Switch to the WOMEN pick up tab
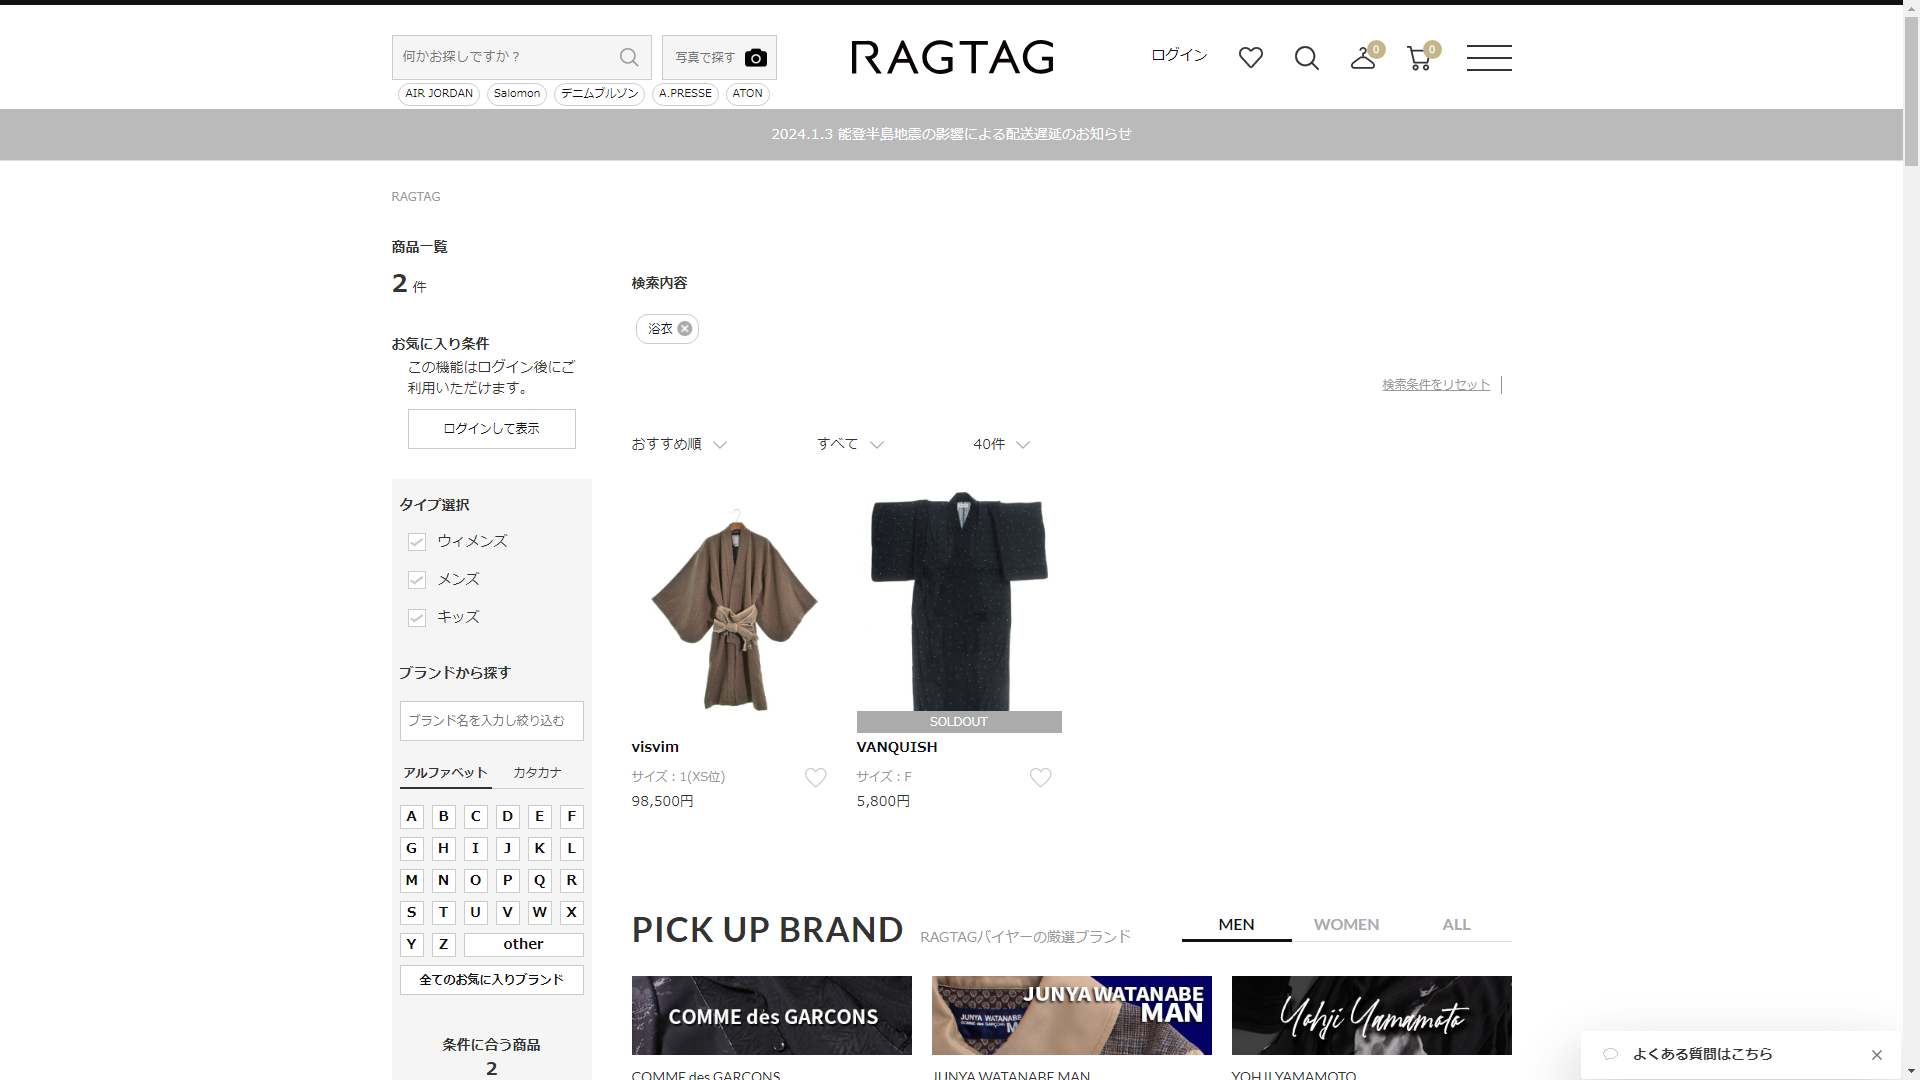Image resolution: width=1920 pixels, height=1080 pixels. click(x=1346, y=925)
